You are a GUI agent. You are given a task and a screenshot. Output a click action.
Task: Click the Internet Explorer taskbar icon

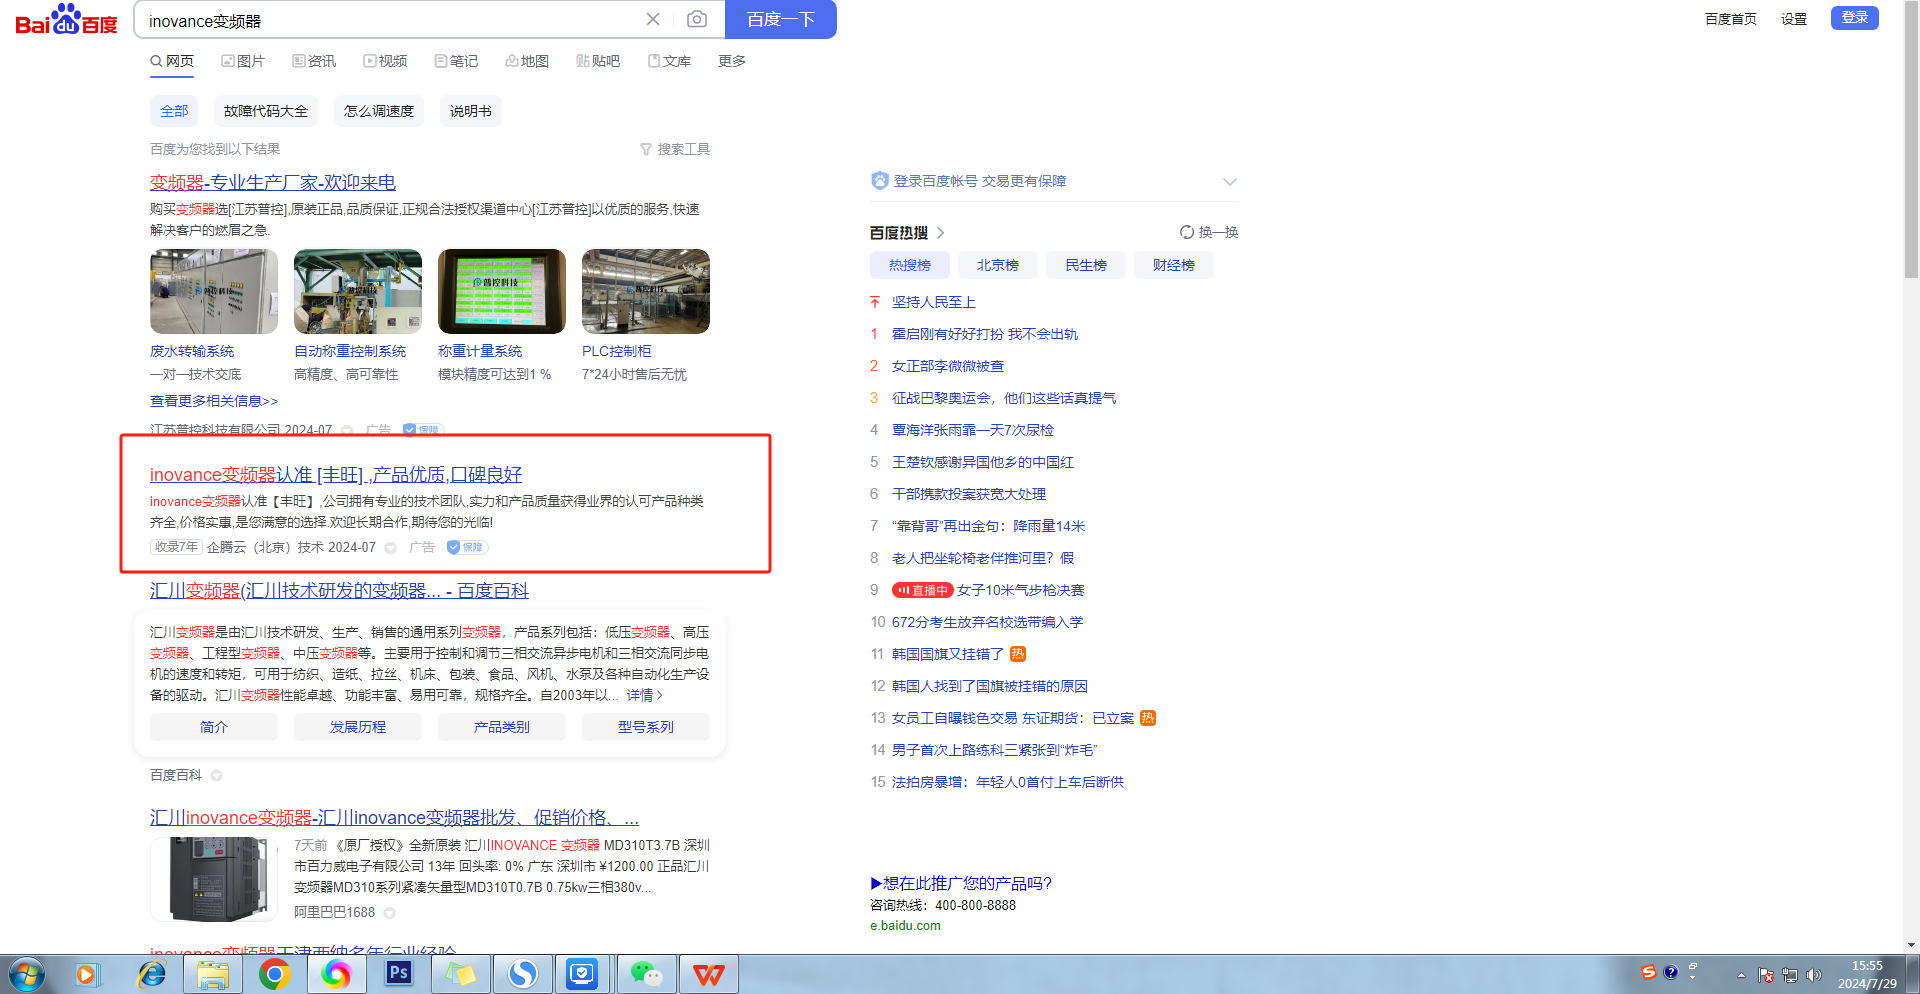point(151,973)
